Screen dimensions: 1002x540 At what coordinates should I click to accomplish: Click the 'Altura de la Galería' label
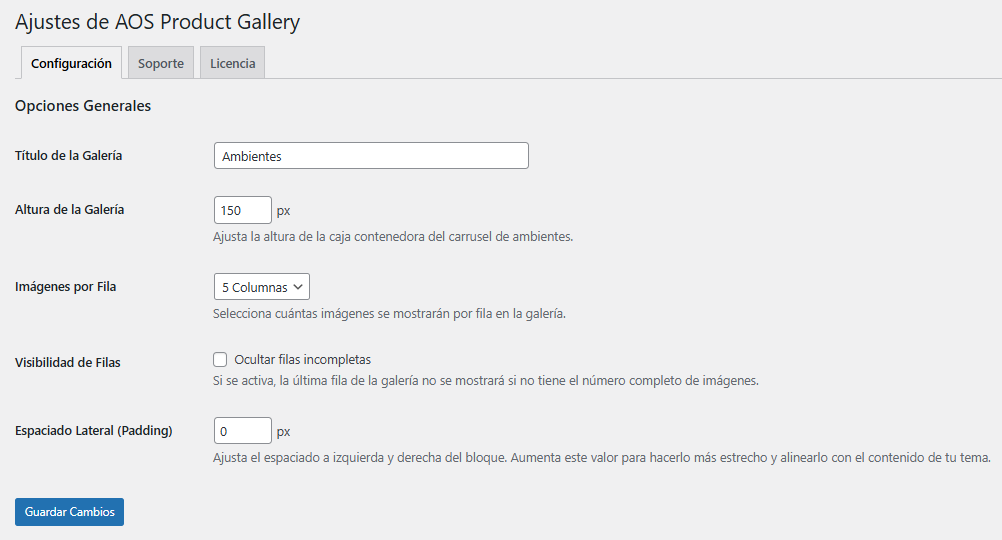70,210
